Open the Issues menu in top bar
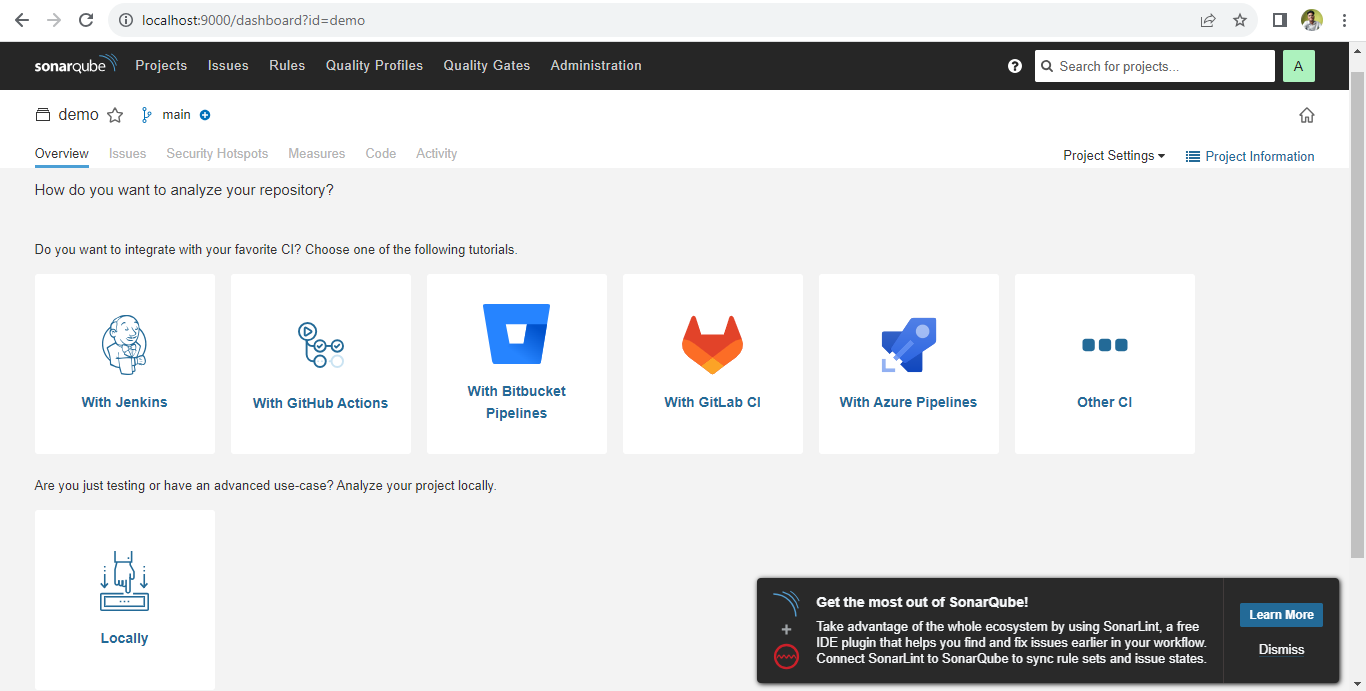 (228, 65)
